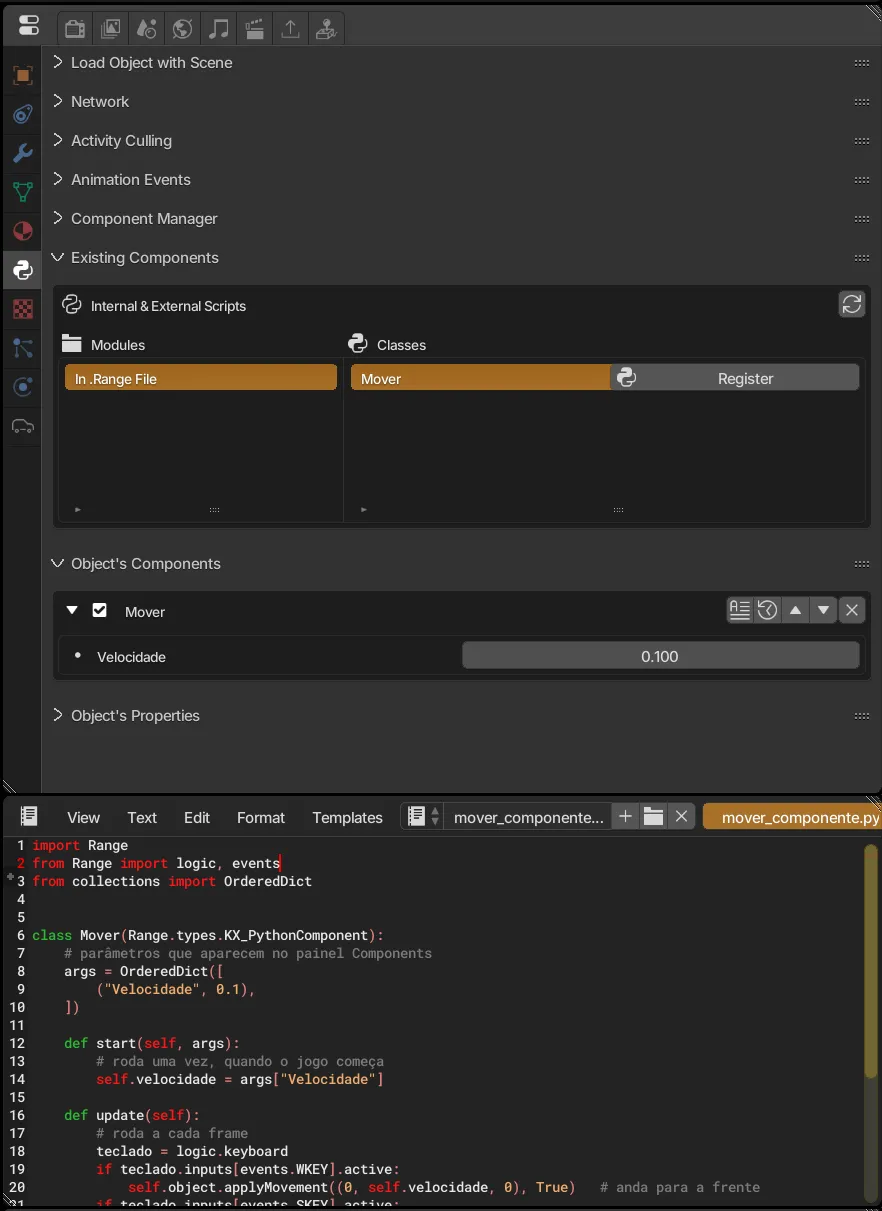
Task: Open the Templates menu in the text editor
Action: pos(347,817)
